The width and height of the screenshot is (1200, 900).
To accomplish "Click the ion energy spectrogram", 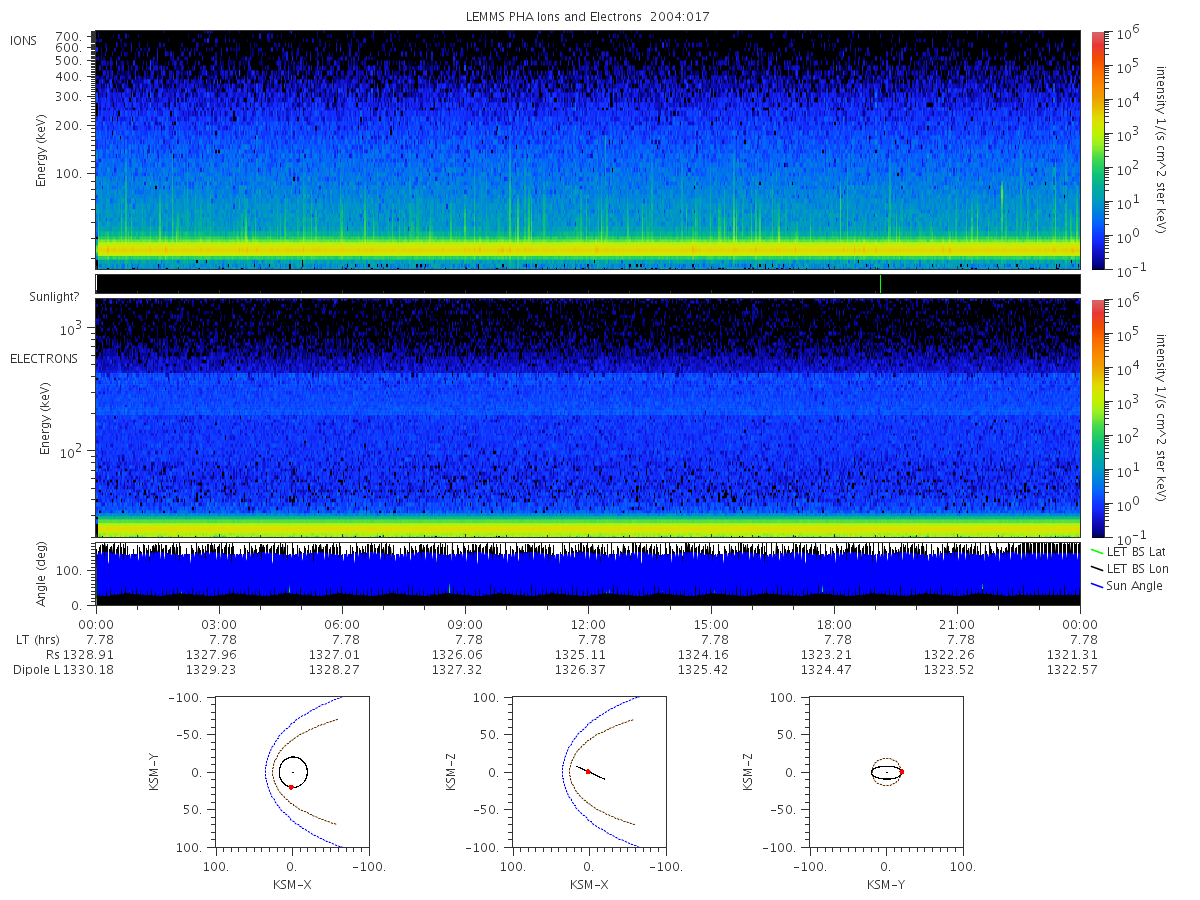I will (x=588, y=150).
